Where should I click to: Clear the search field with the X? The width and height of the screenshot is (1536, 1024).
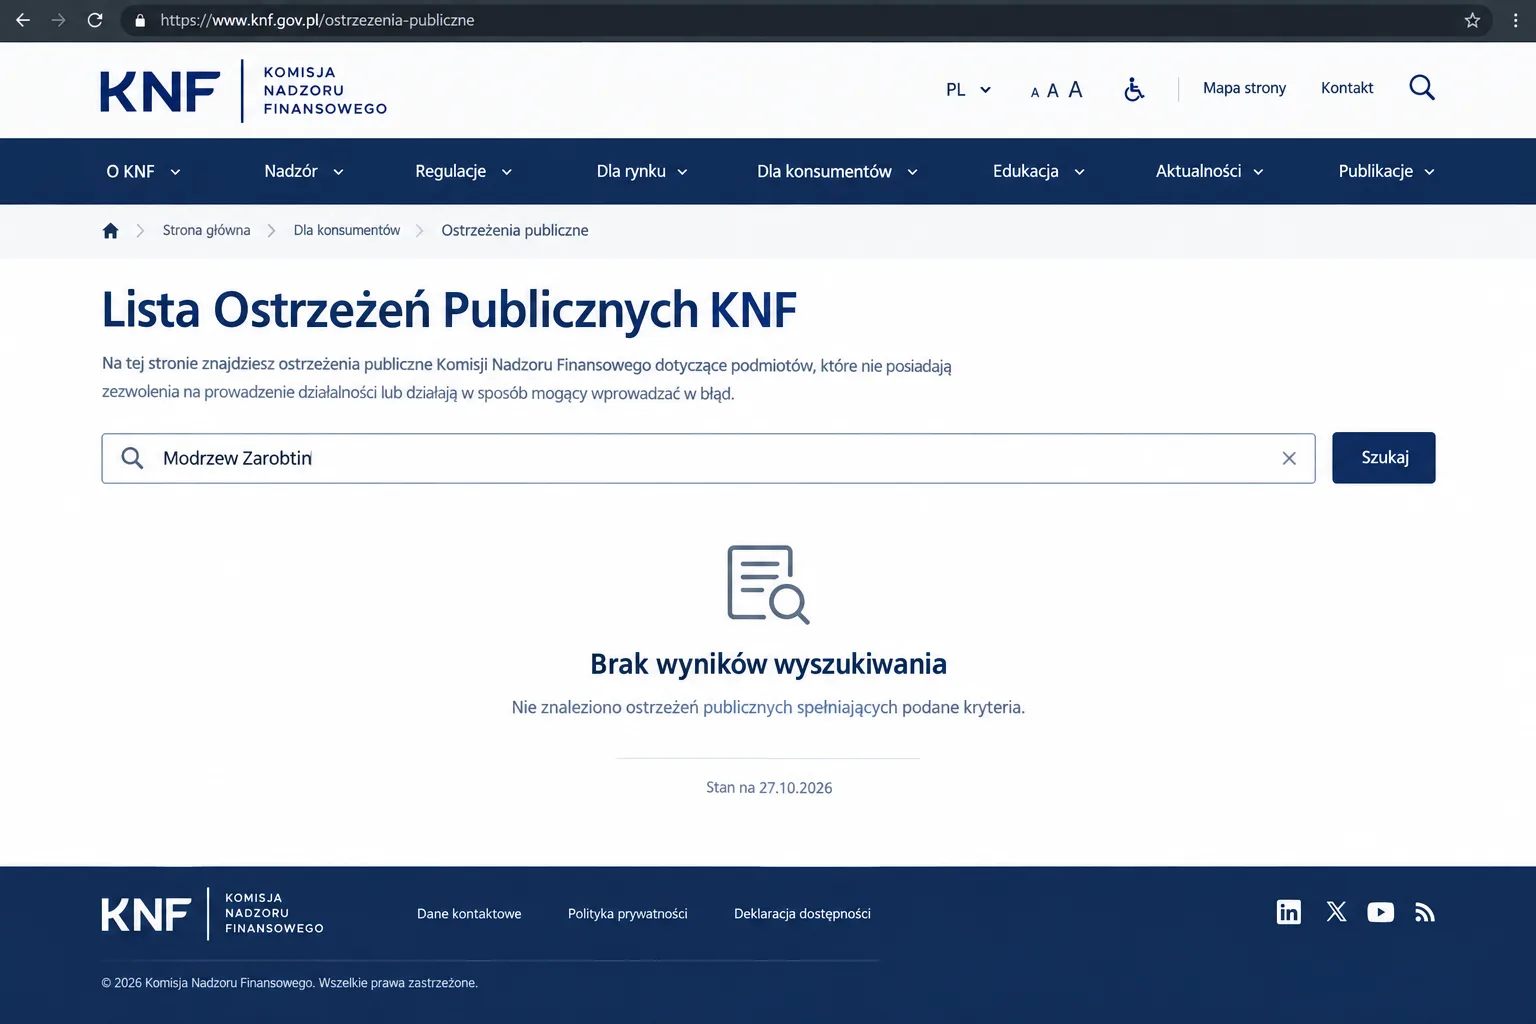pyautogui.click(x=1289, y=458)
